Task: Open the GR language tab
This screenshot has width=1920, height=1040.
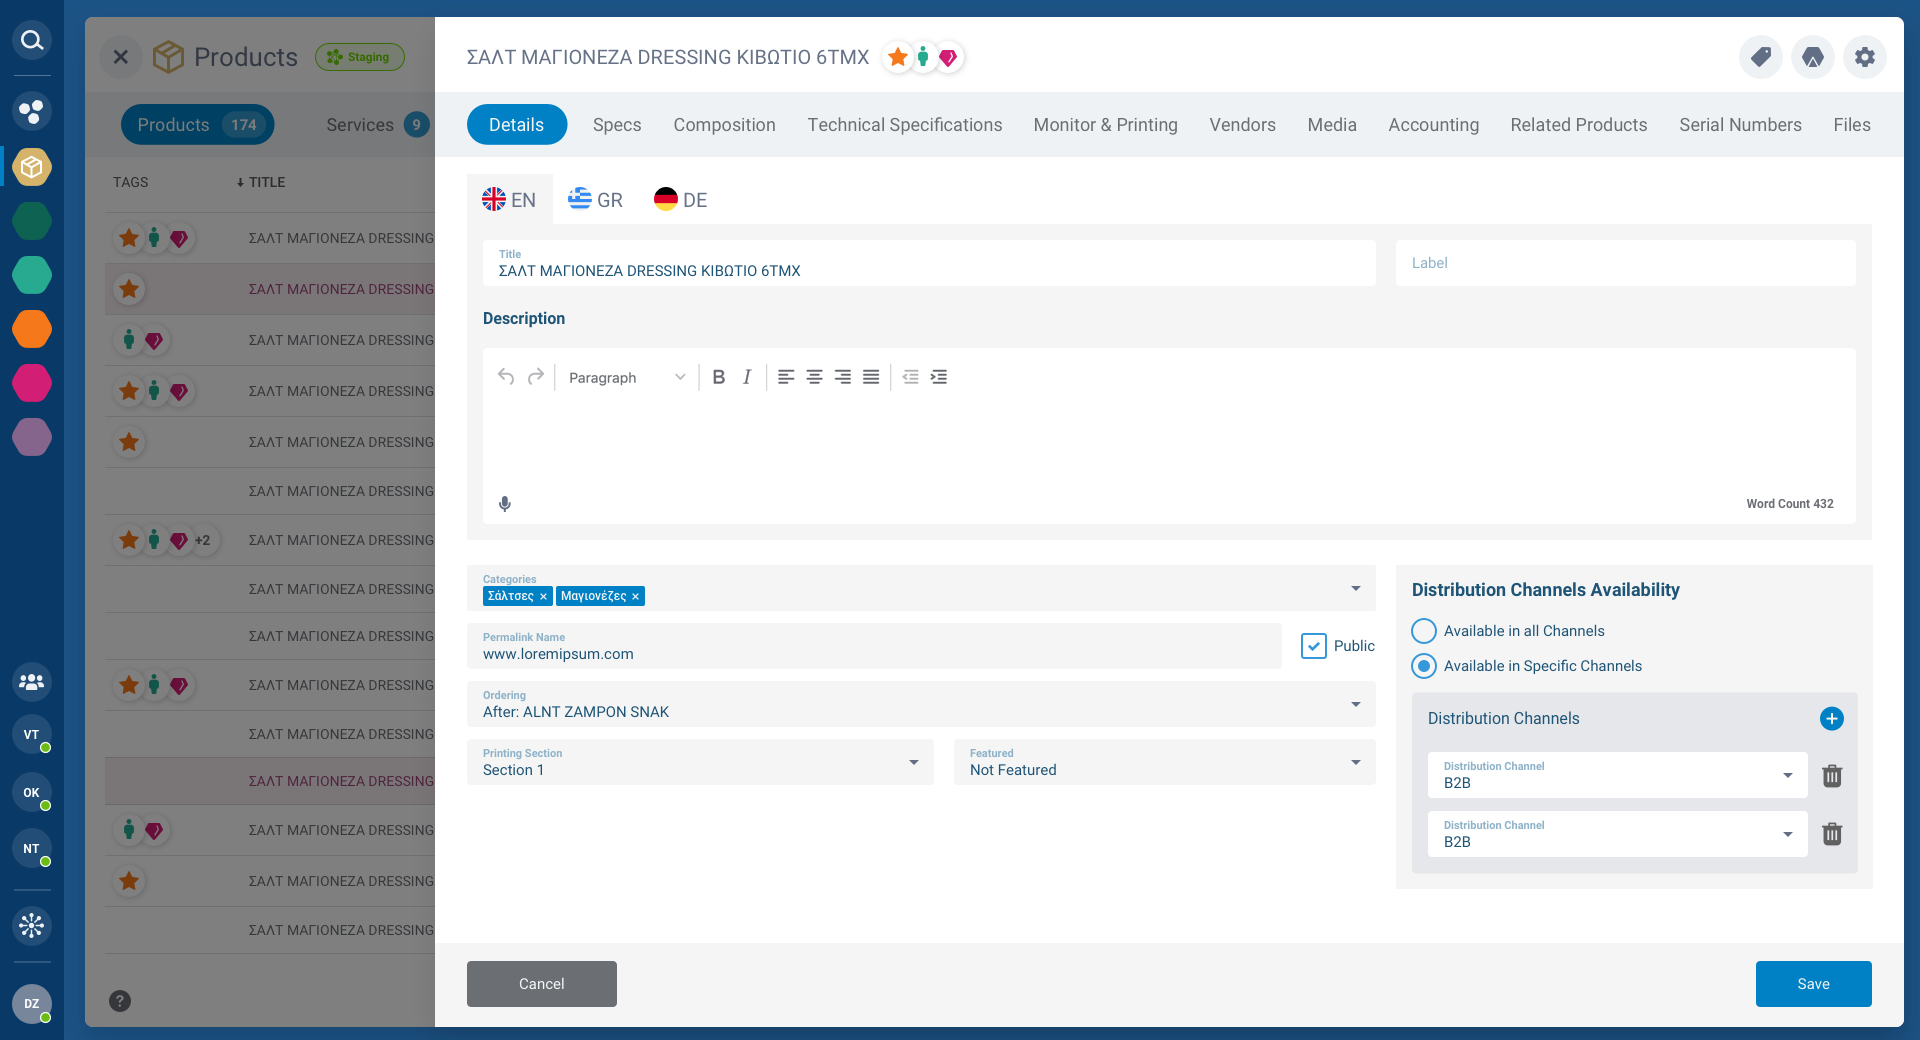Action: pyautogui.click(x=595, y=199)
